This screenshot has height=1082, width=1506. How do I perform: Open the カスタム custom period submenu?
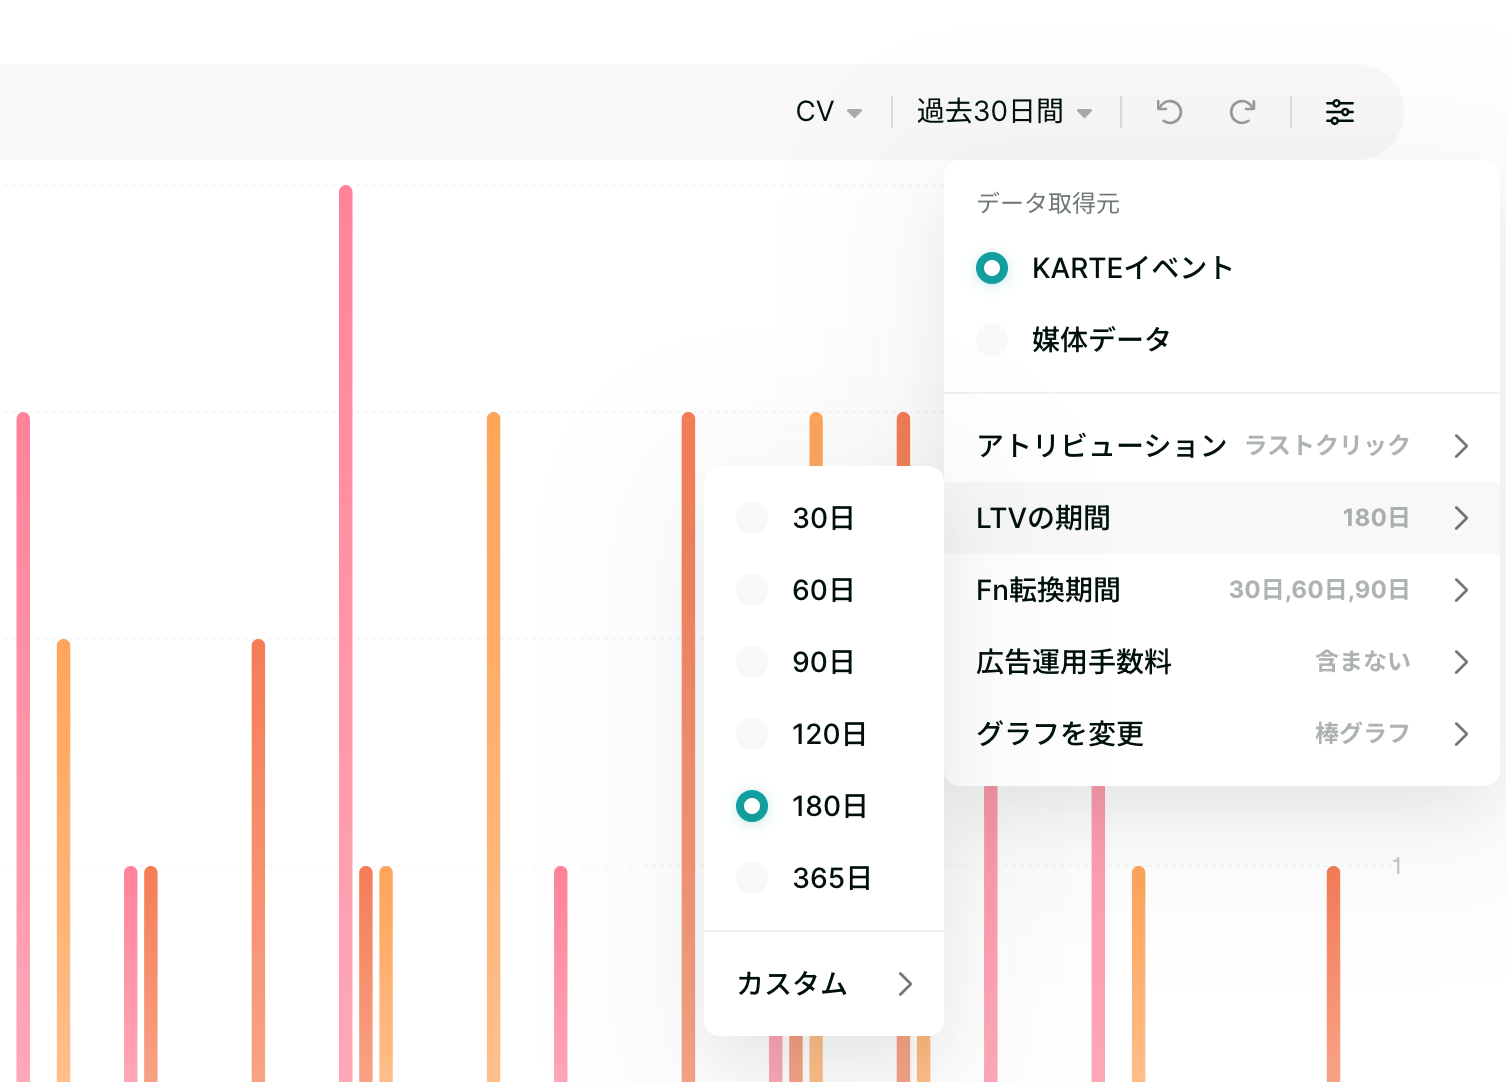pyautogui.click(x=824, y=984)
